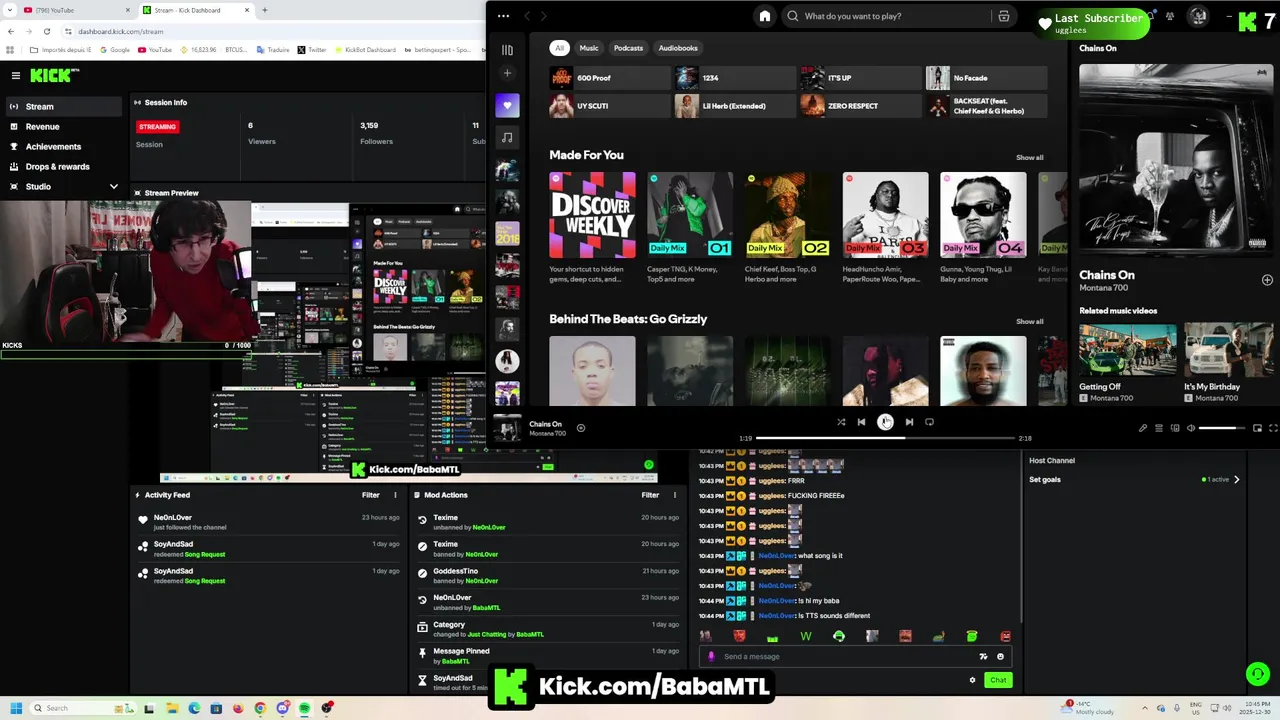
Task: Open chat text formatting icon
Action: (983, 657)
